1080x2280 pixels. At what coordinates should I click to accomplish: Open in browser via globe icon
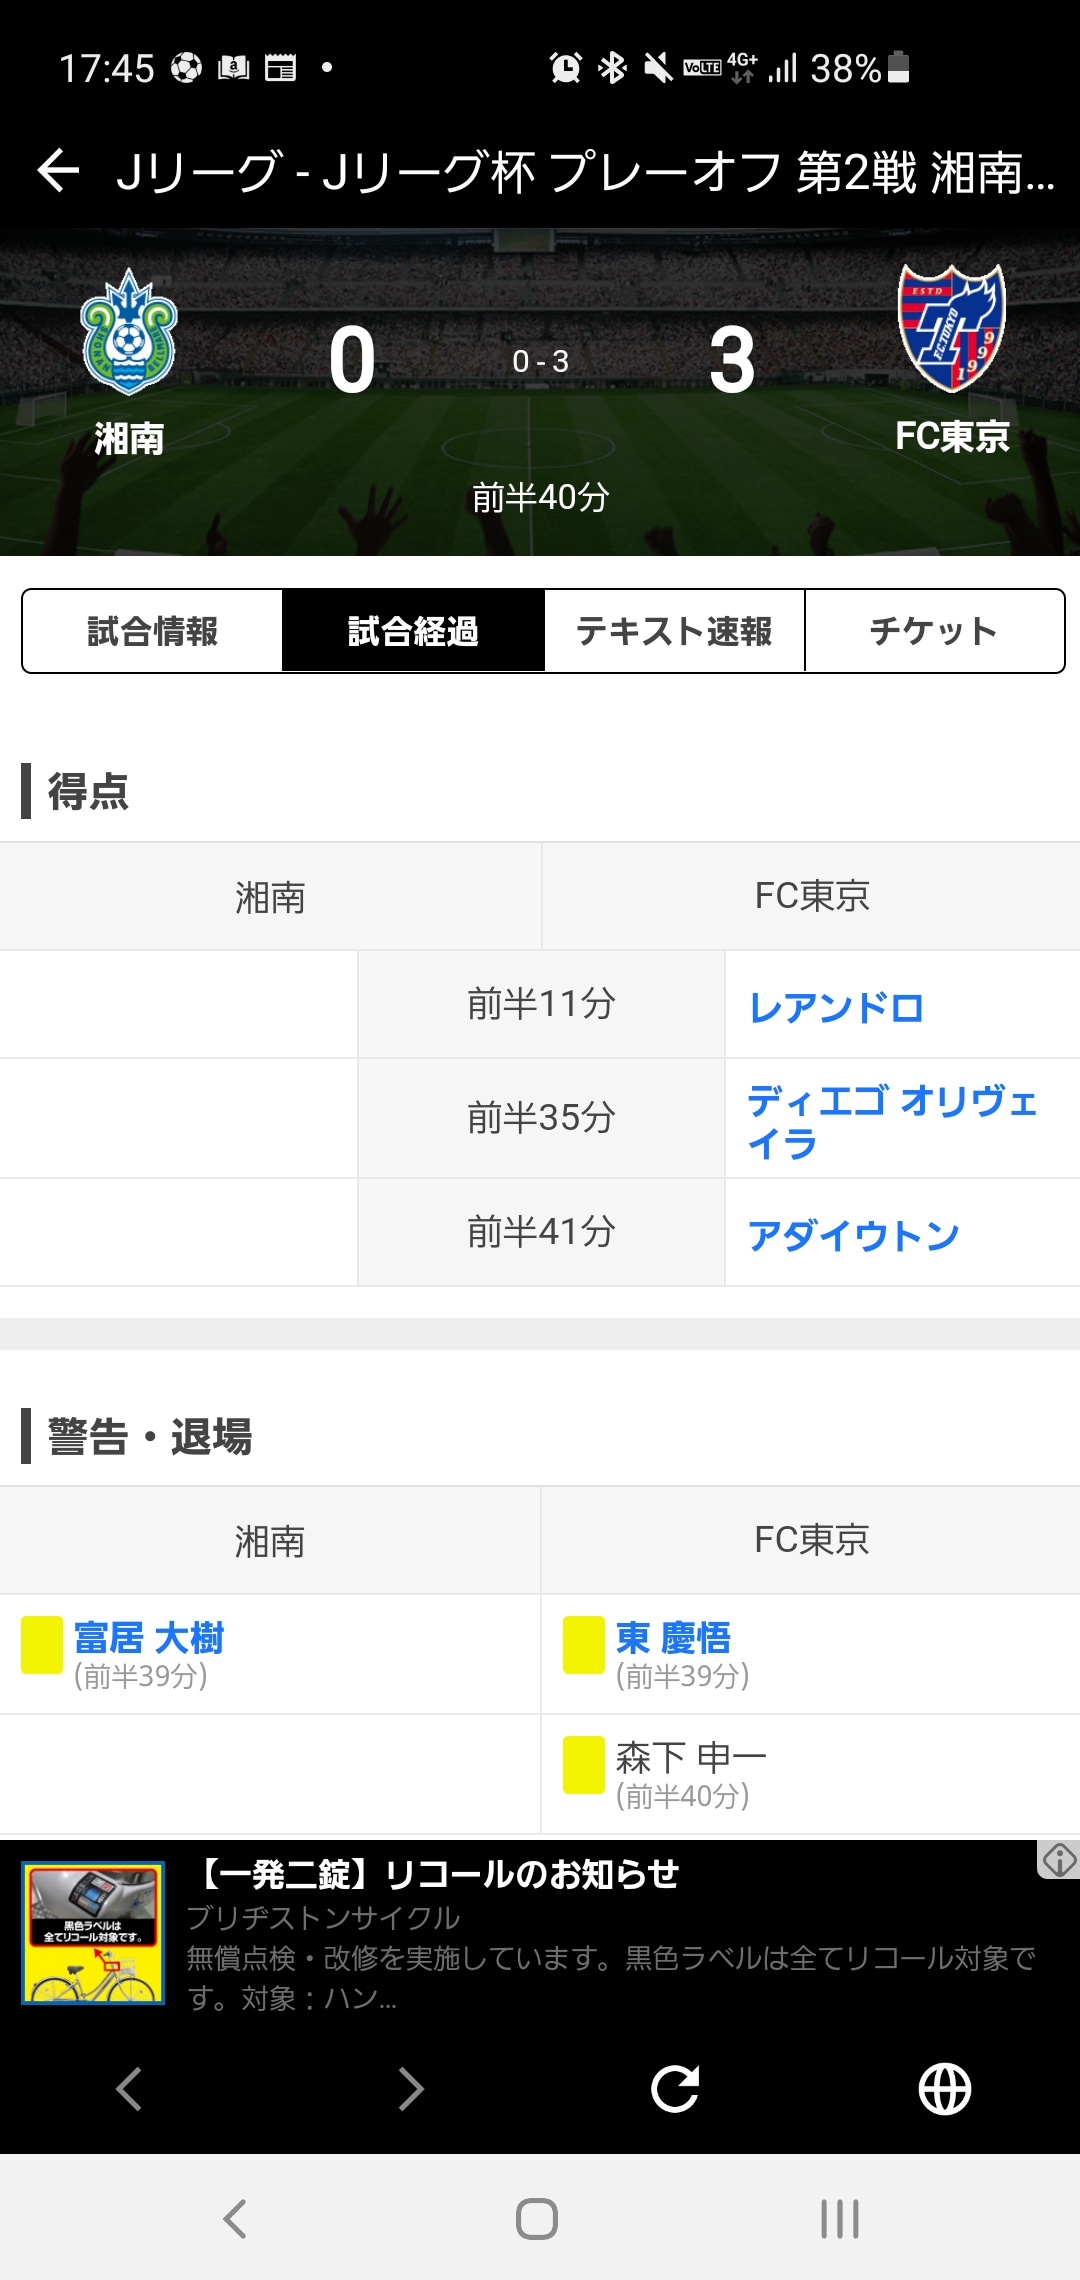pos(944,2088)
